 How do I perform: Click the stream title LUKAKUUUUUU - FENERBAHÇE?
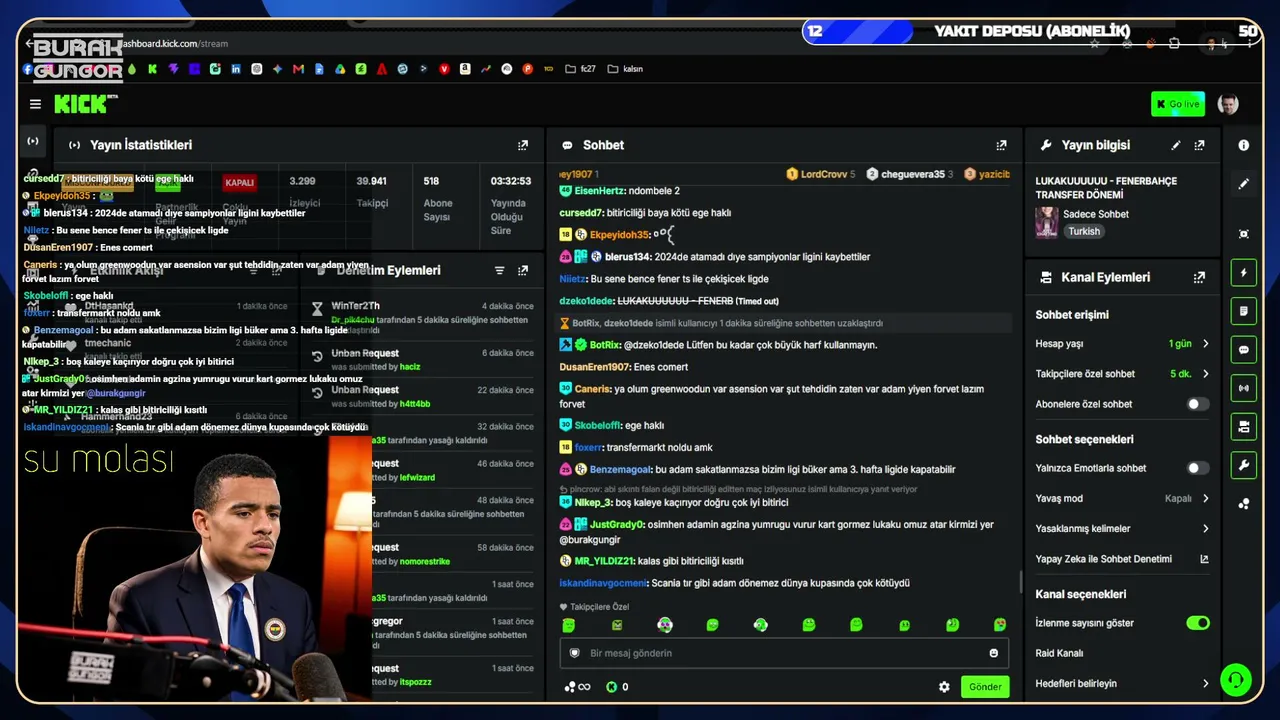point(1106,188)
